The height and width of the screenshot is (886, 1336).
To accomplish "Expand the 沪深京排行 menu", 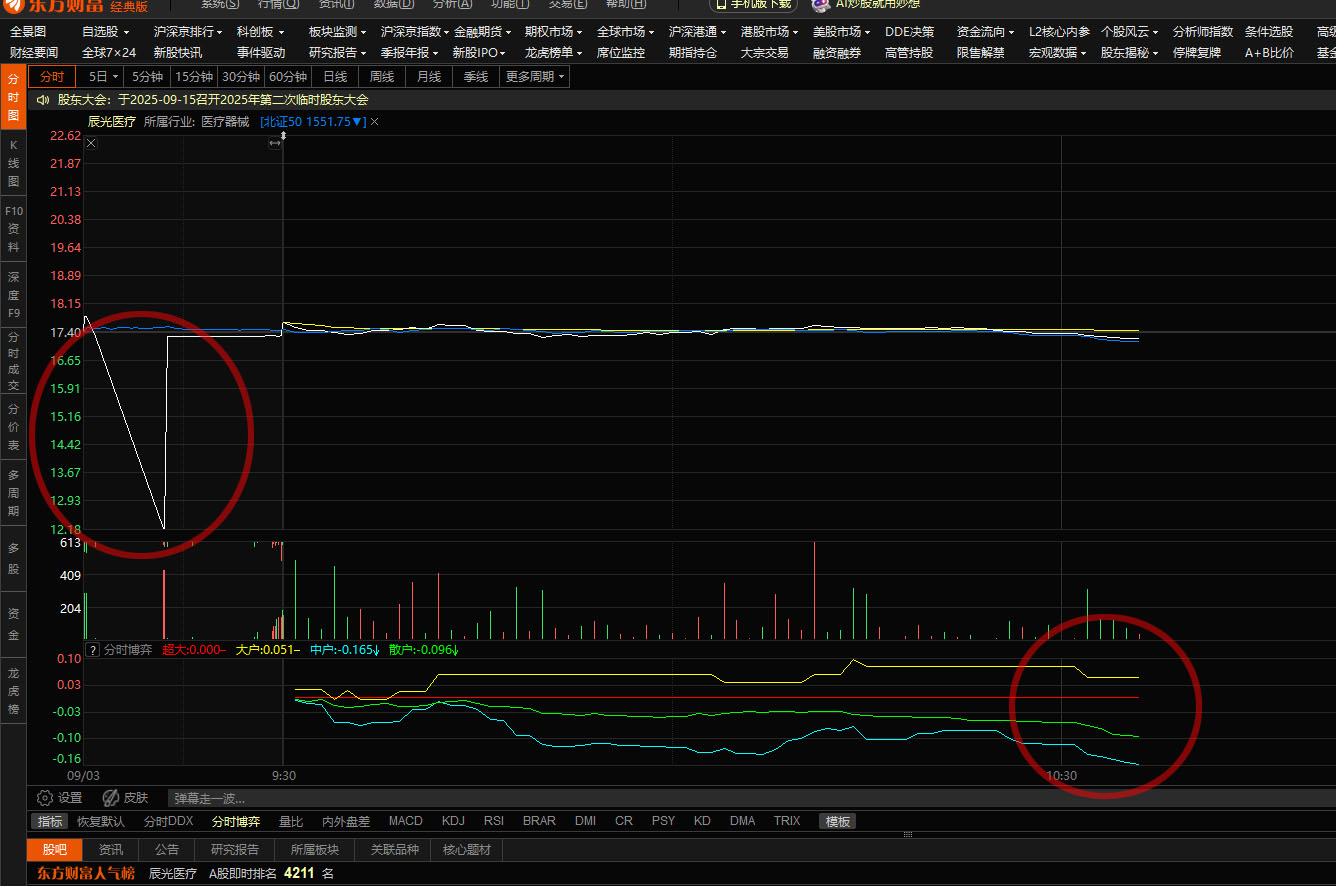I will coord(187,32).
